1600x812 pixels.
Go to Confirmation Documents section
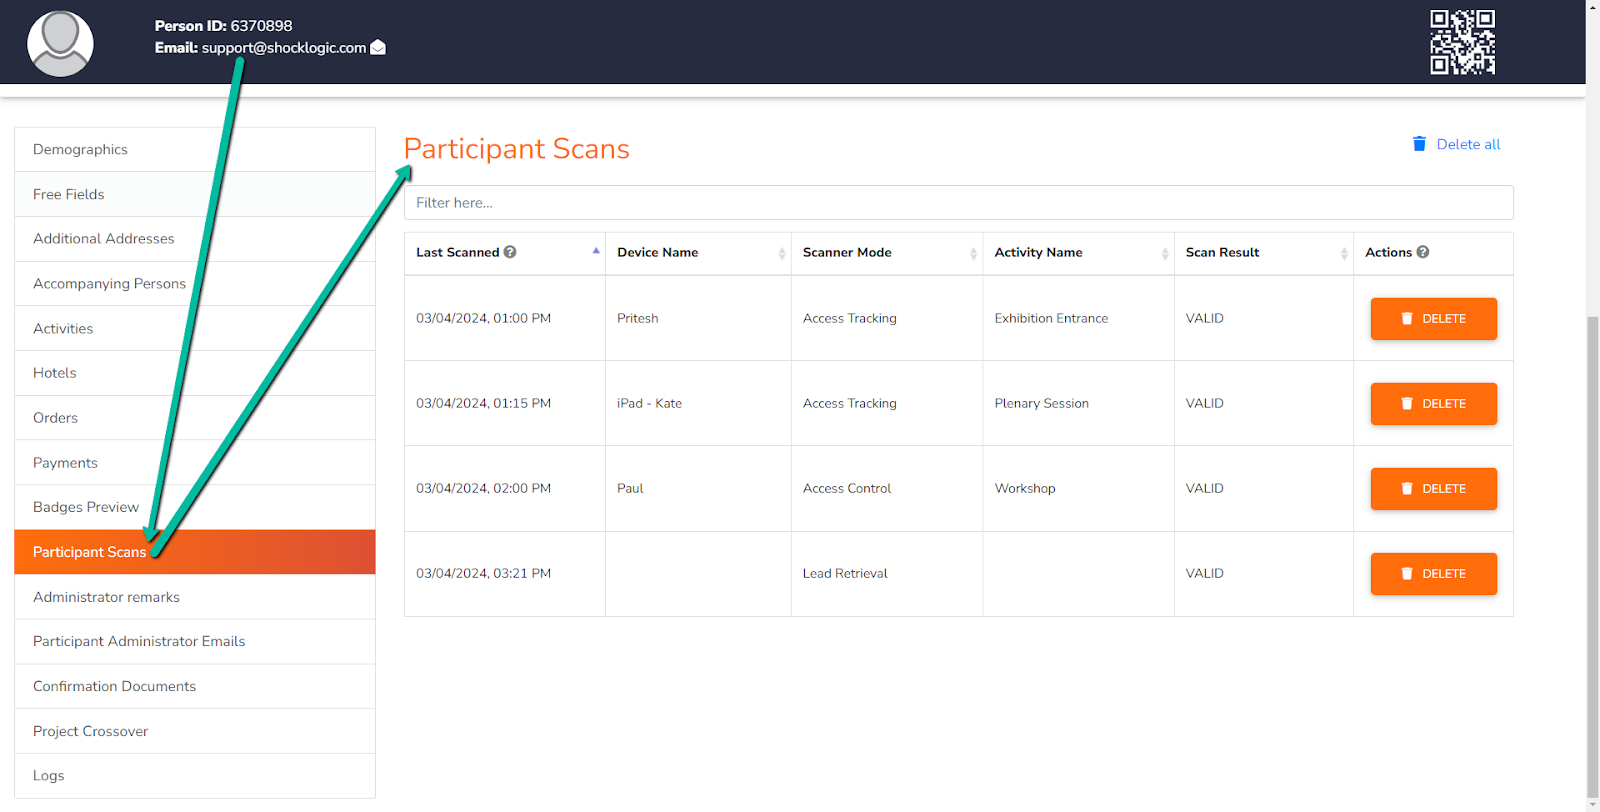(x=114, y=687)
